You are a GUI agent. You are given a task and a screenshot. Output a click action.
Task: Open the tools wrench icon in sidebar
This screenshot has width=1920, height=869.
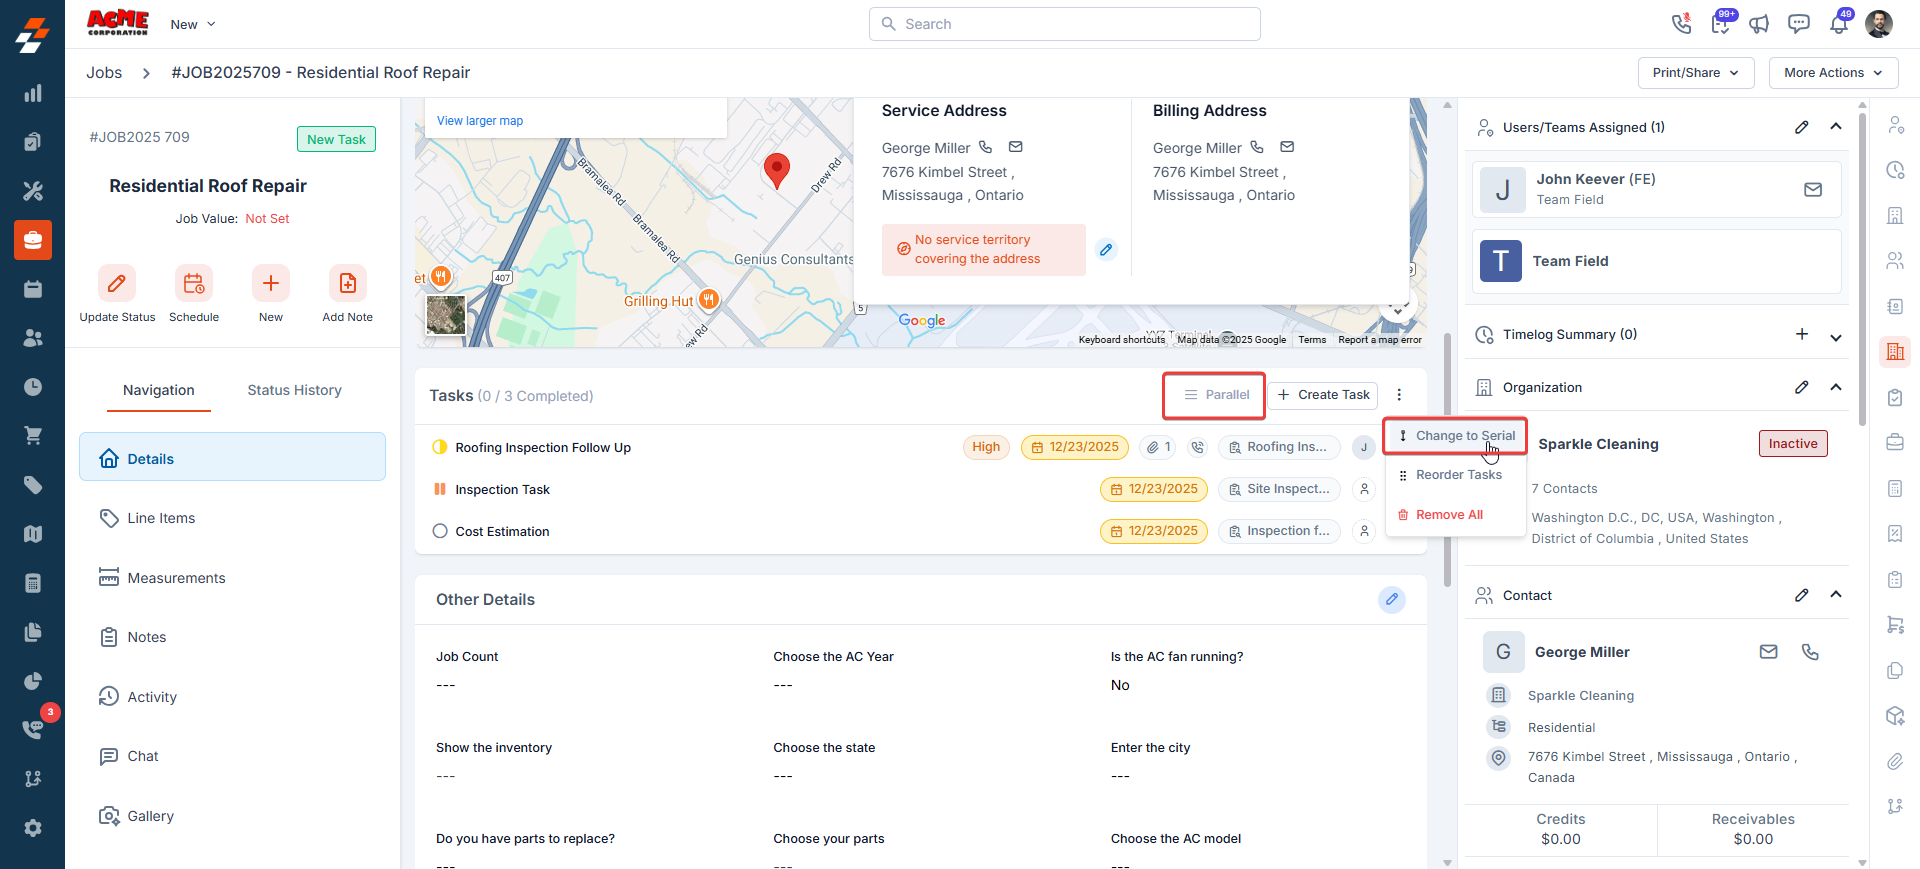(x=33, y=191)
